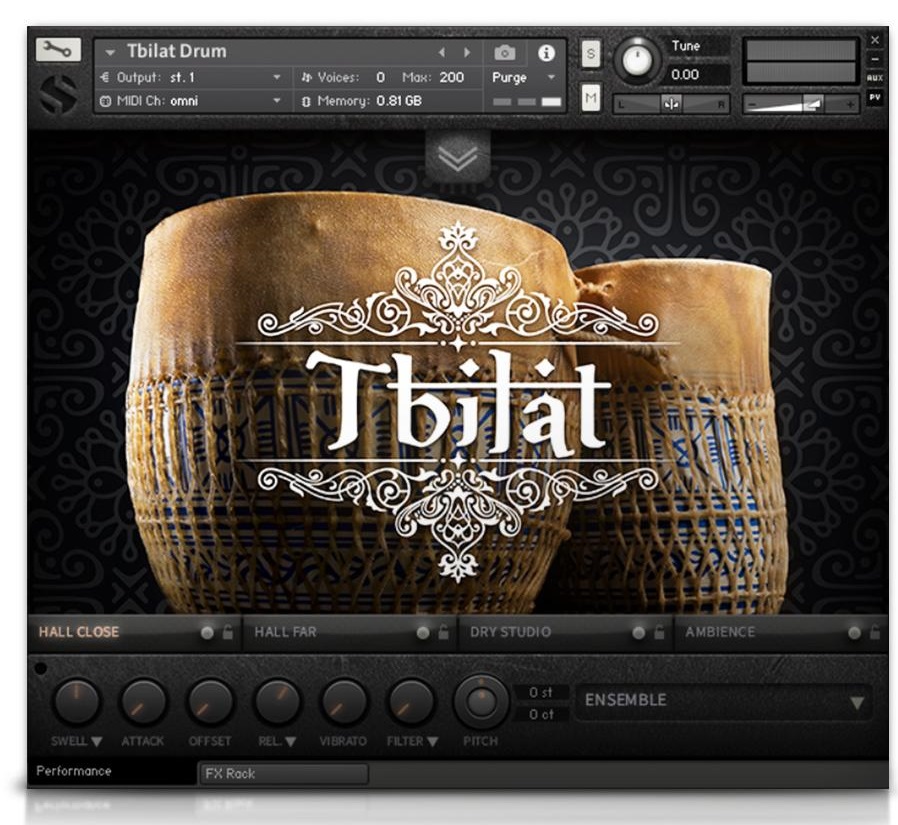Click the Output channel icon
The height and width of the screenshot is (825, 898).
click(x=105, y=77)
